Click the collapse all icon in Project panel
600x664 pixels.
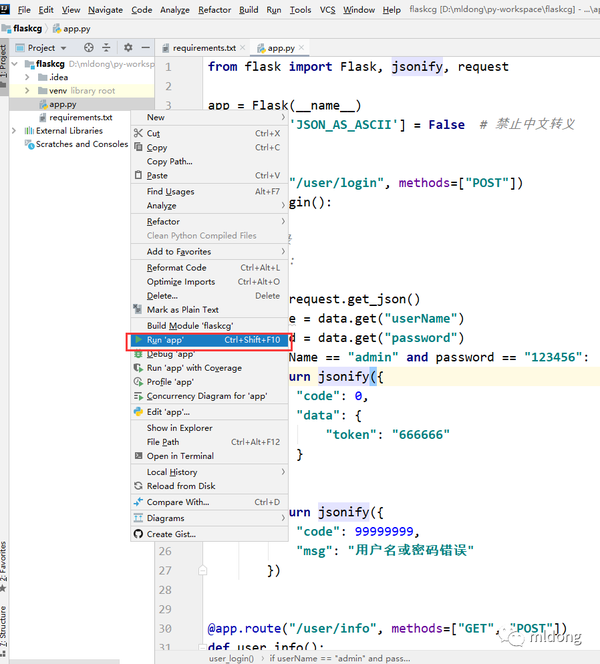(108, 47)
